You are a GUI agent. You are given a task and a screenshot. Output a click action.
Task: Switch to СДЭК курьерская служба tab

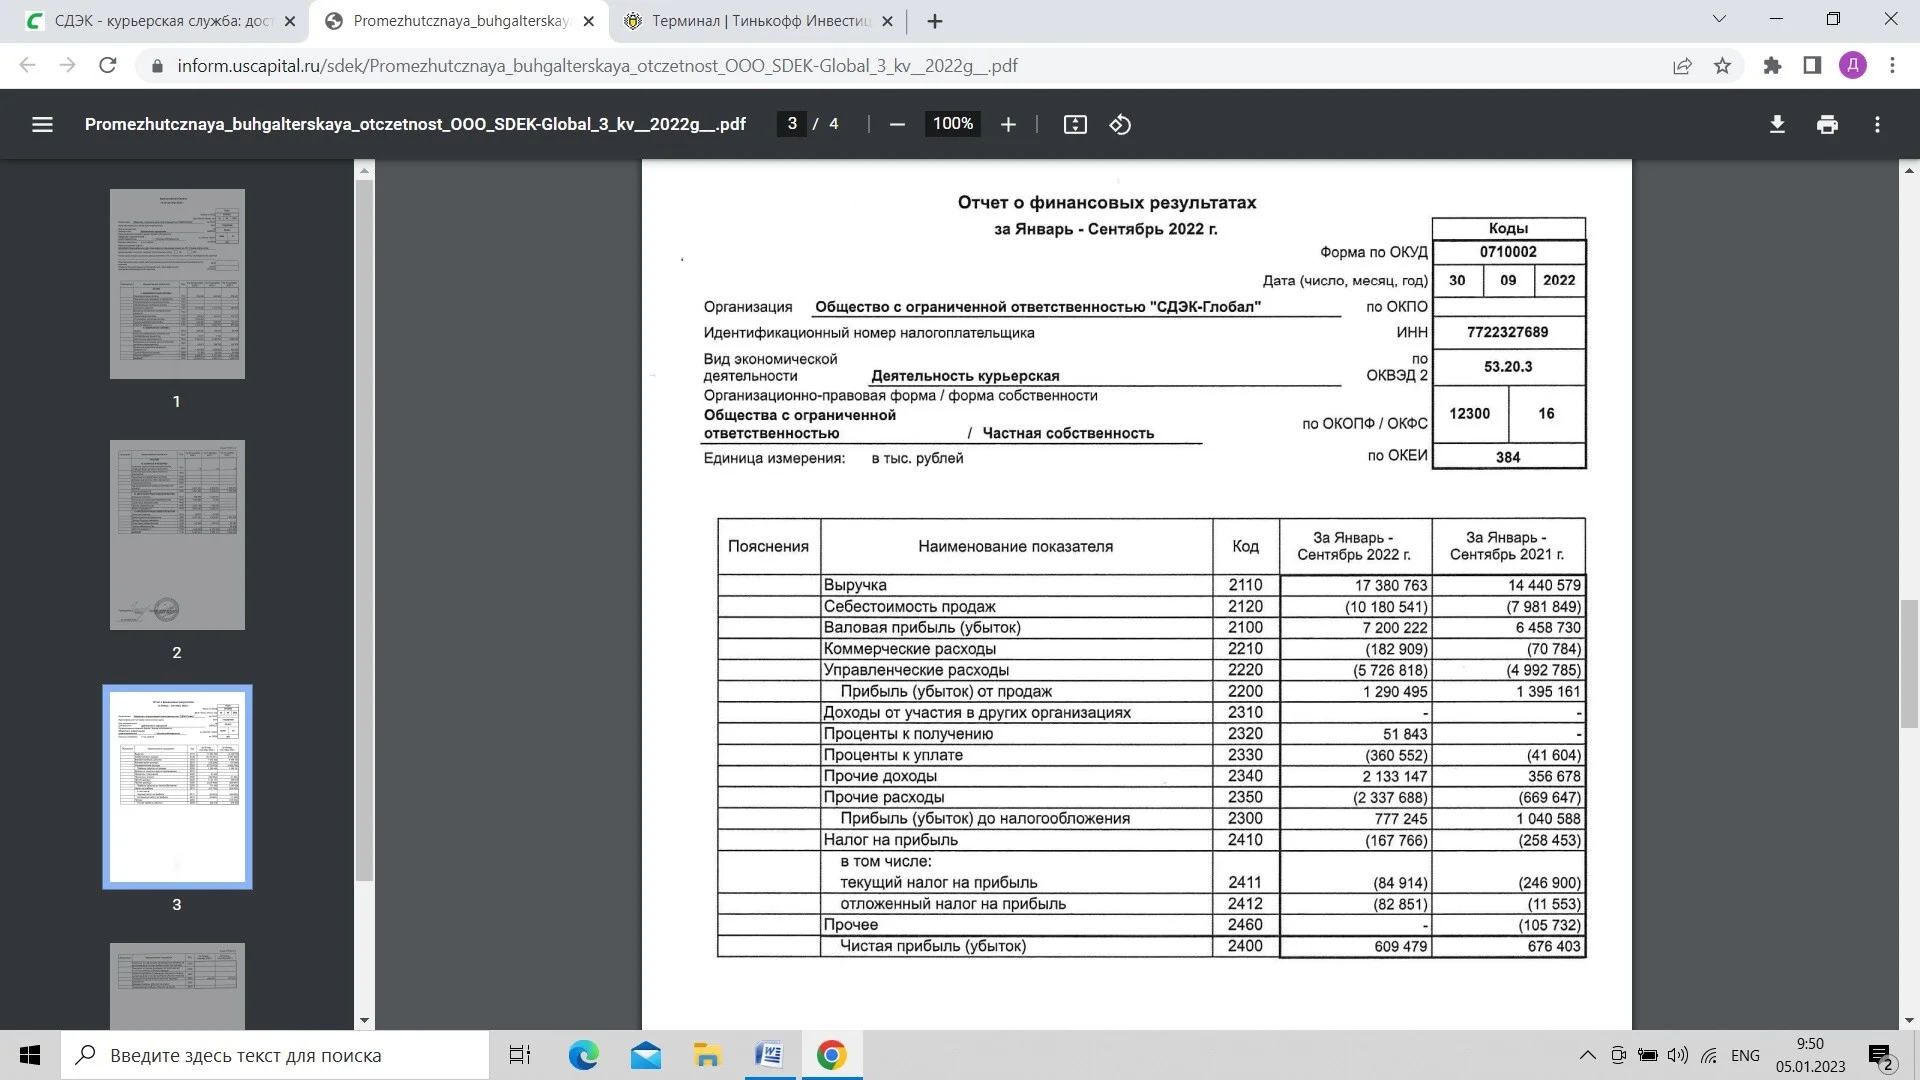(162, 21)
